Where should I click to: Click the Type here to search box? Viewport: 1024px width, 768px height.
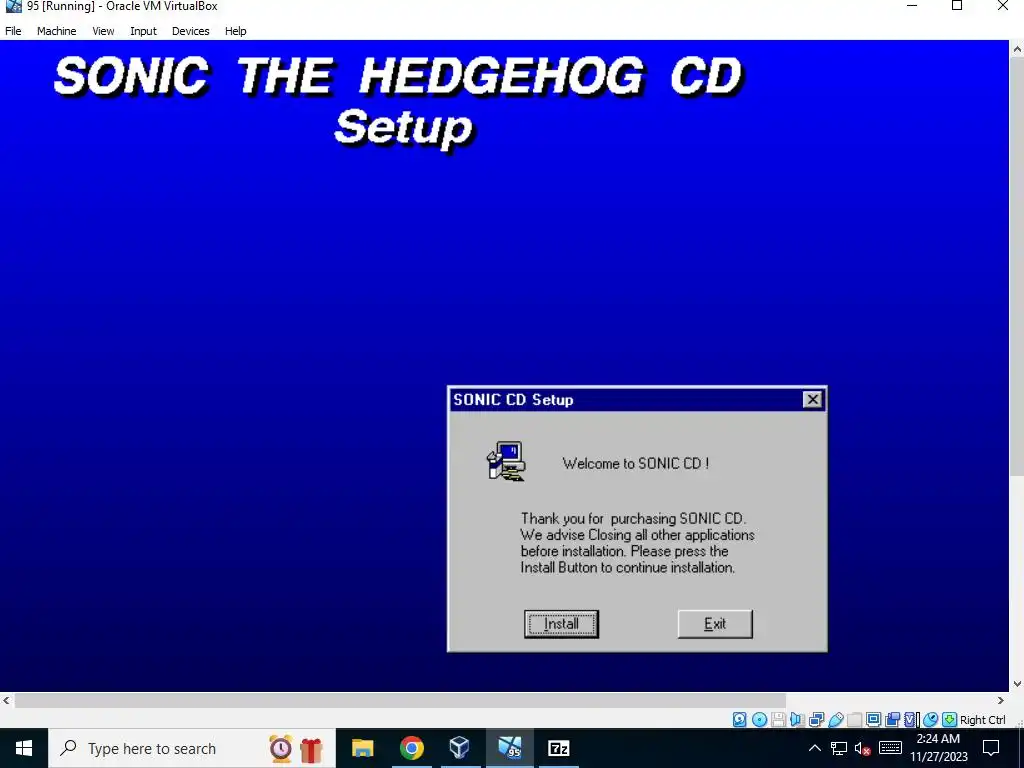click(x=192, y=748)
